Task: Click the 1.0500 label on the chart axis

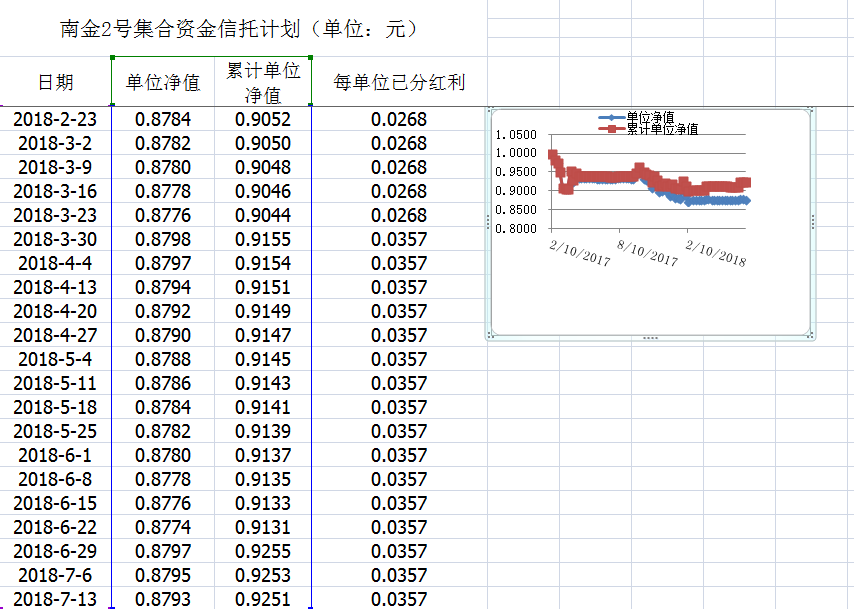Action: pos(516,135)
